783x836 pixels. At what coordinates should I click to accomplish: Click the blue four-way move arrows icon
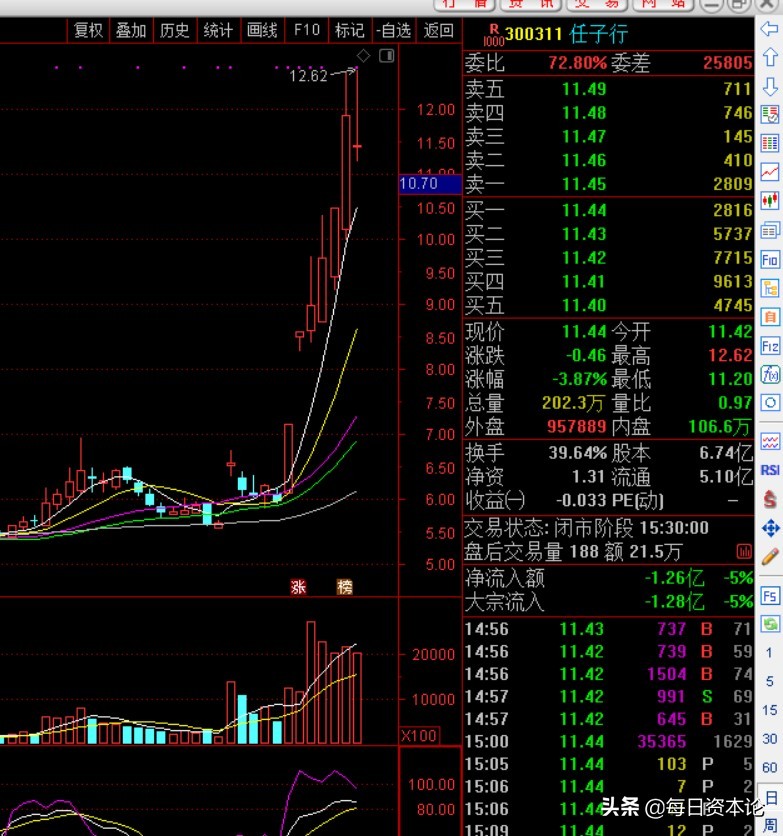tap(770, 527)
